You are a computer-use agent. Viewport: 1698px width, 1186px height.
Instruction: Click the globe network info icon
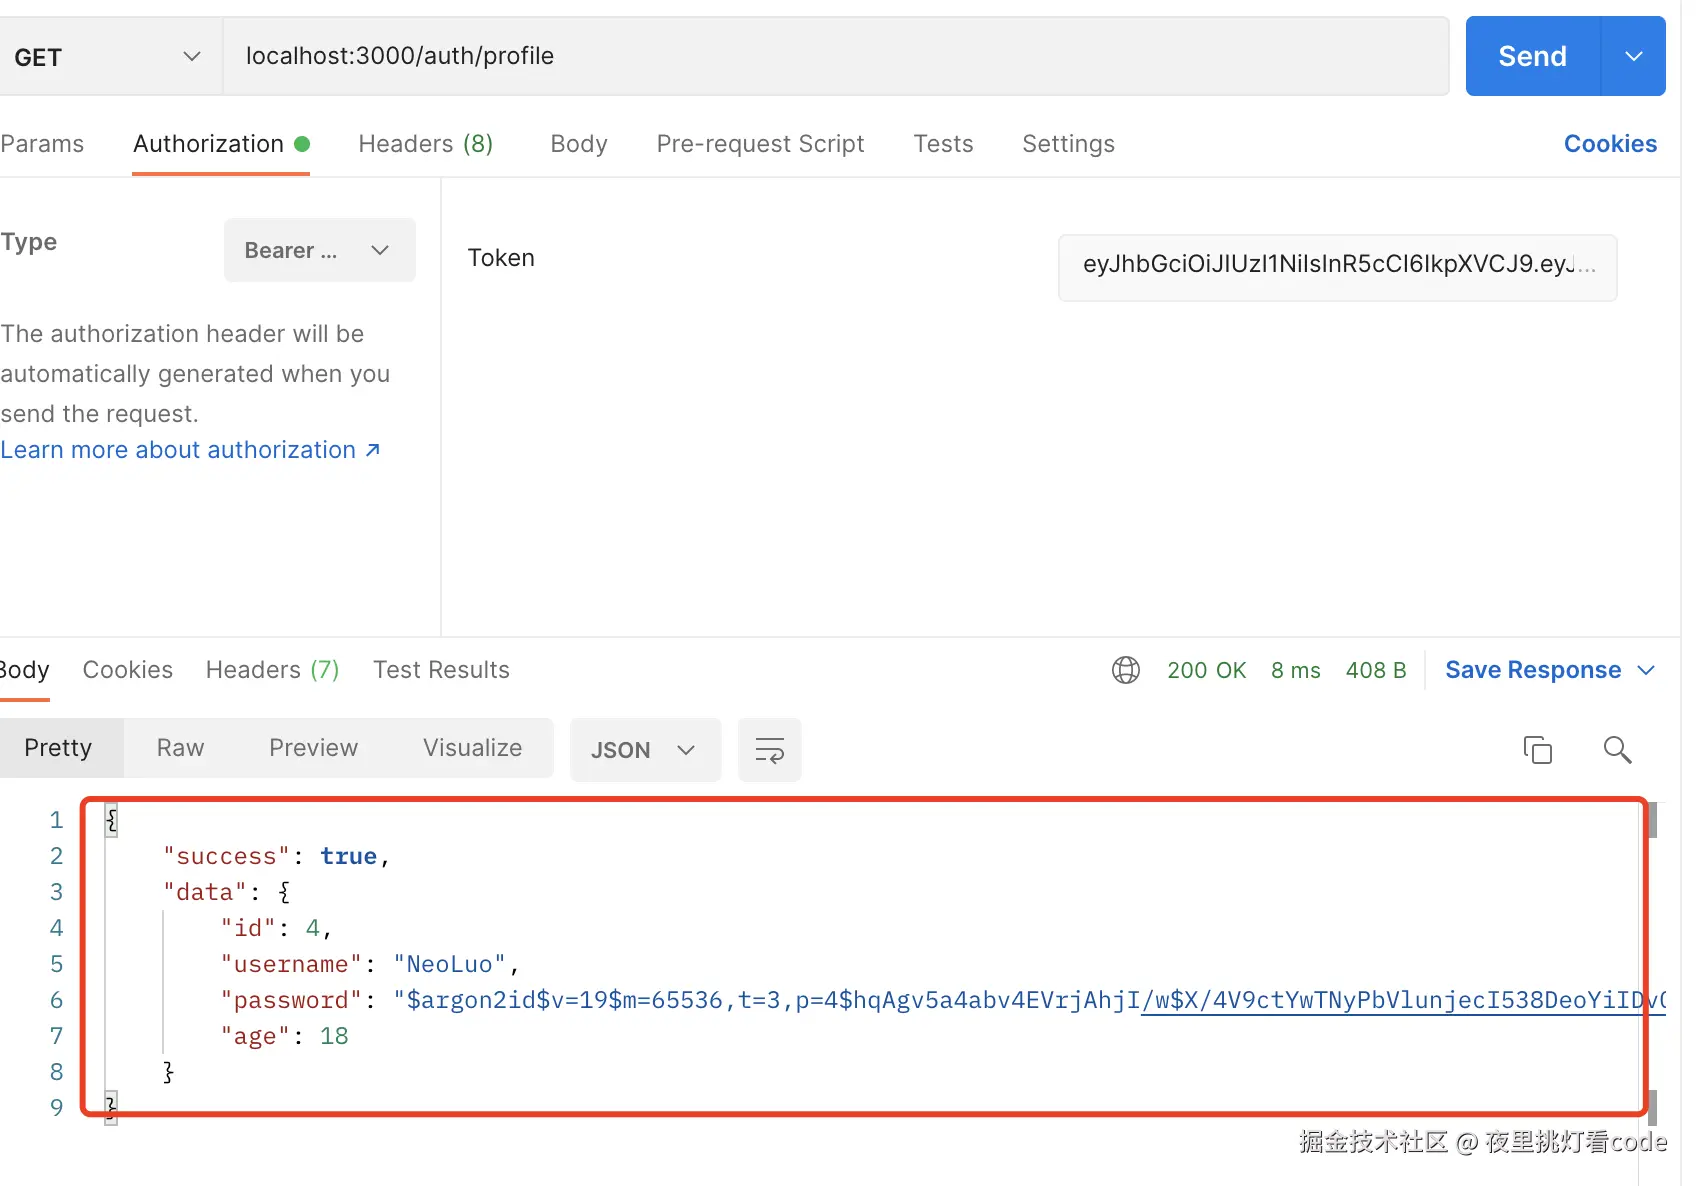tap(1126, 670)
